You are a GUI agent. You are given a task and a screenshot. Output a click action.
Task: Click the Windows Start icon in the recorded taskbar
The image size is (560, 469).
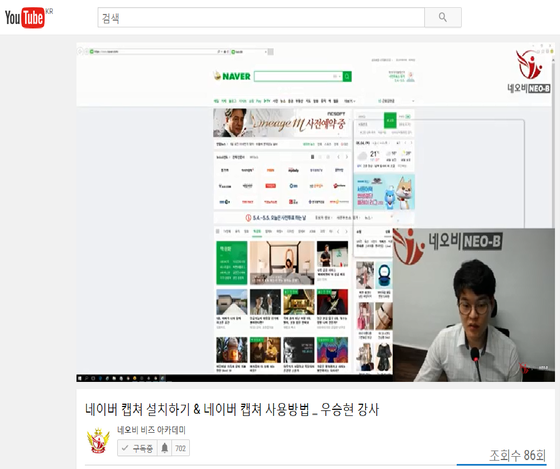[80, 378]
